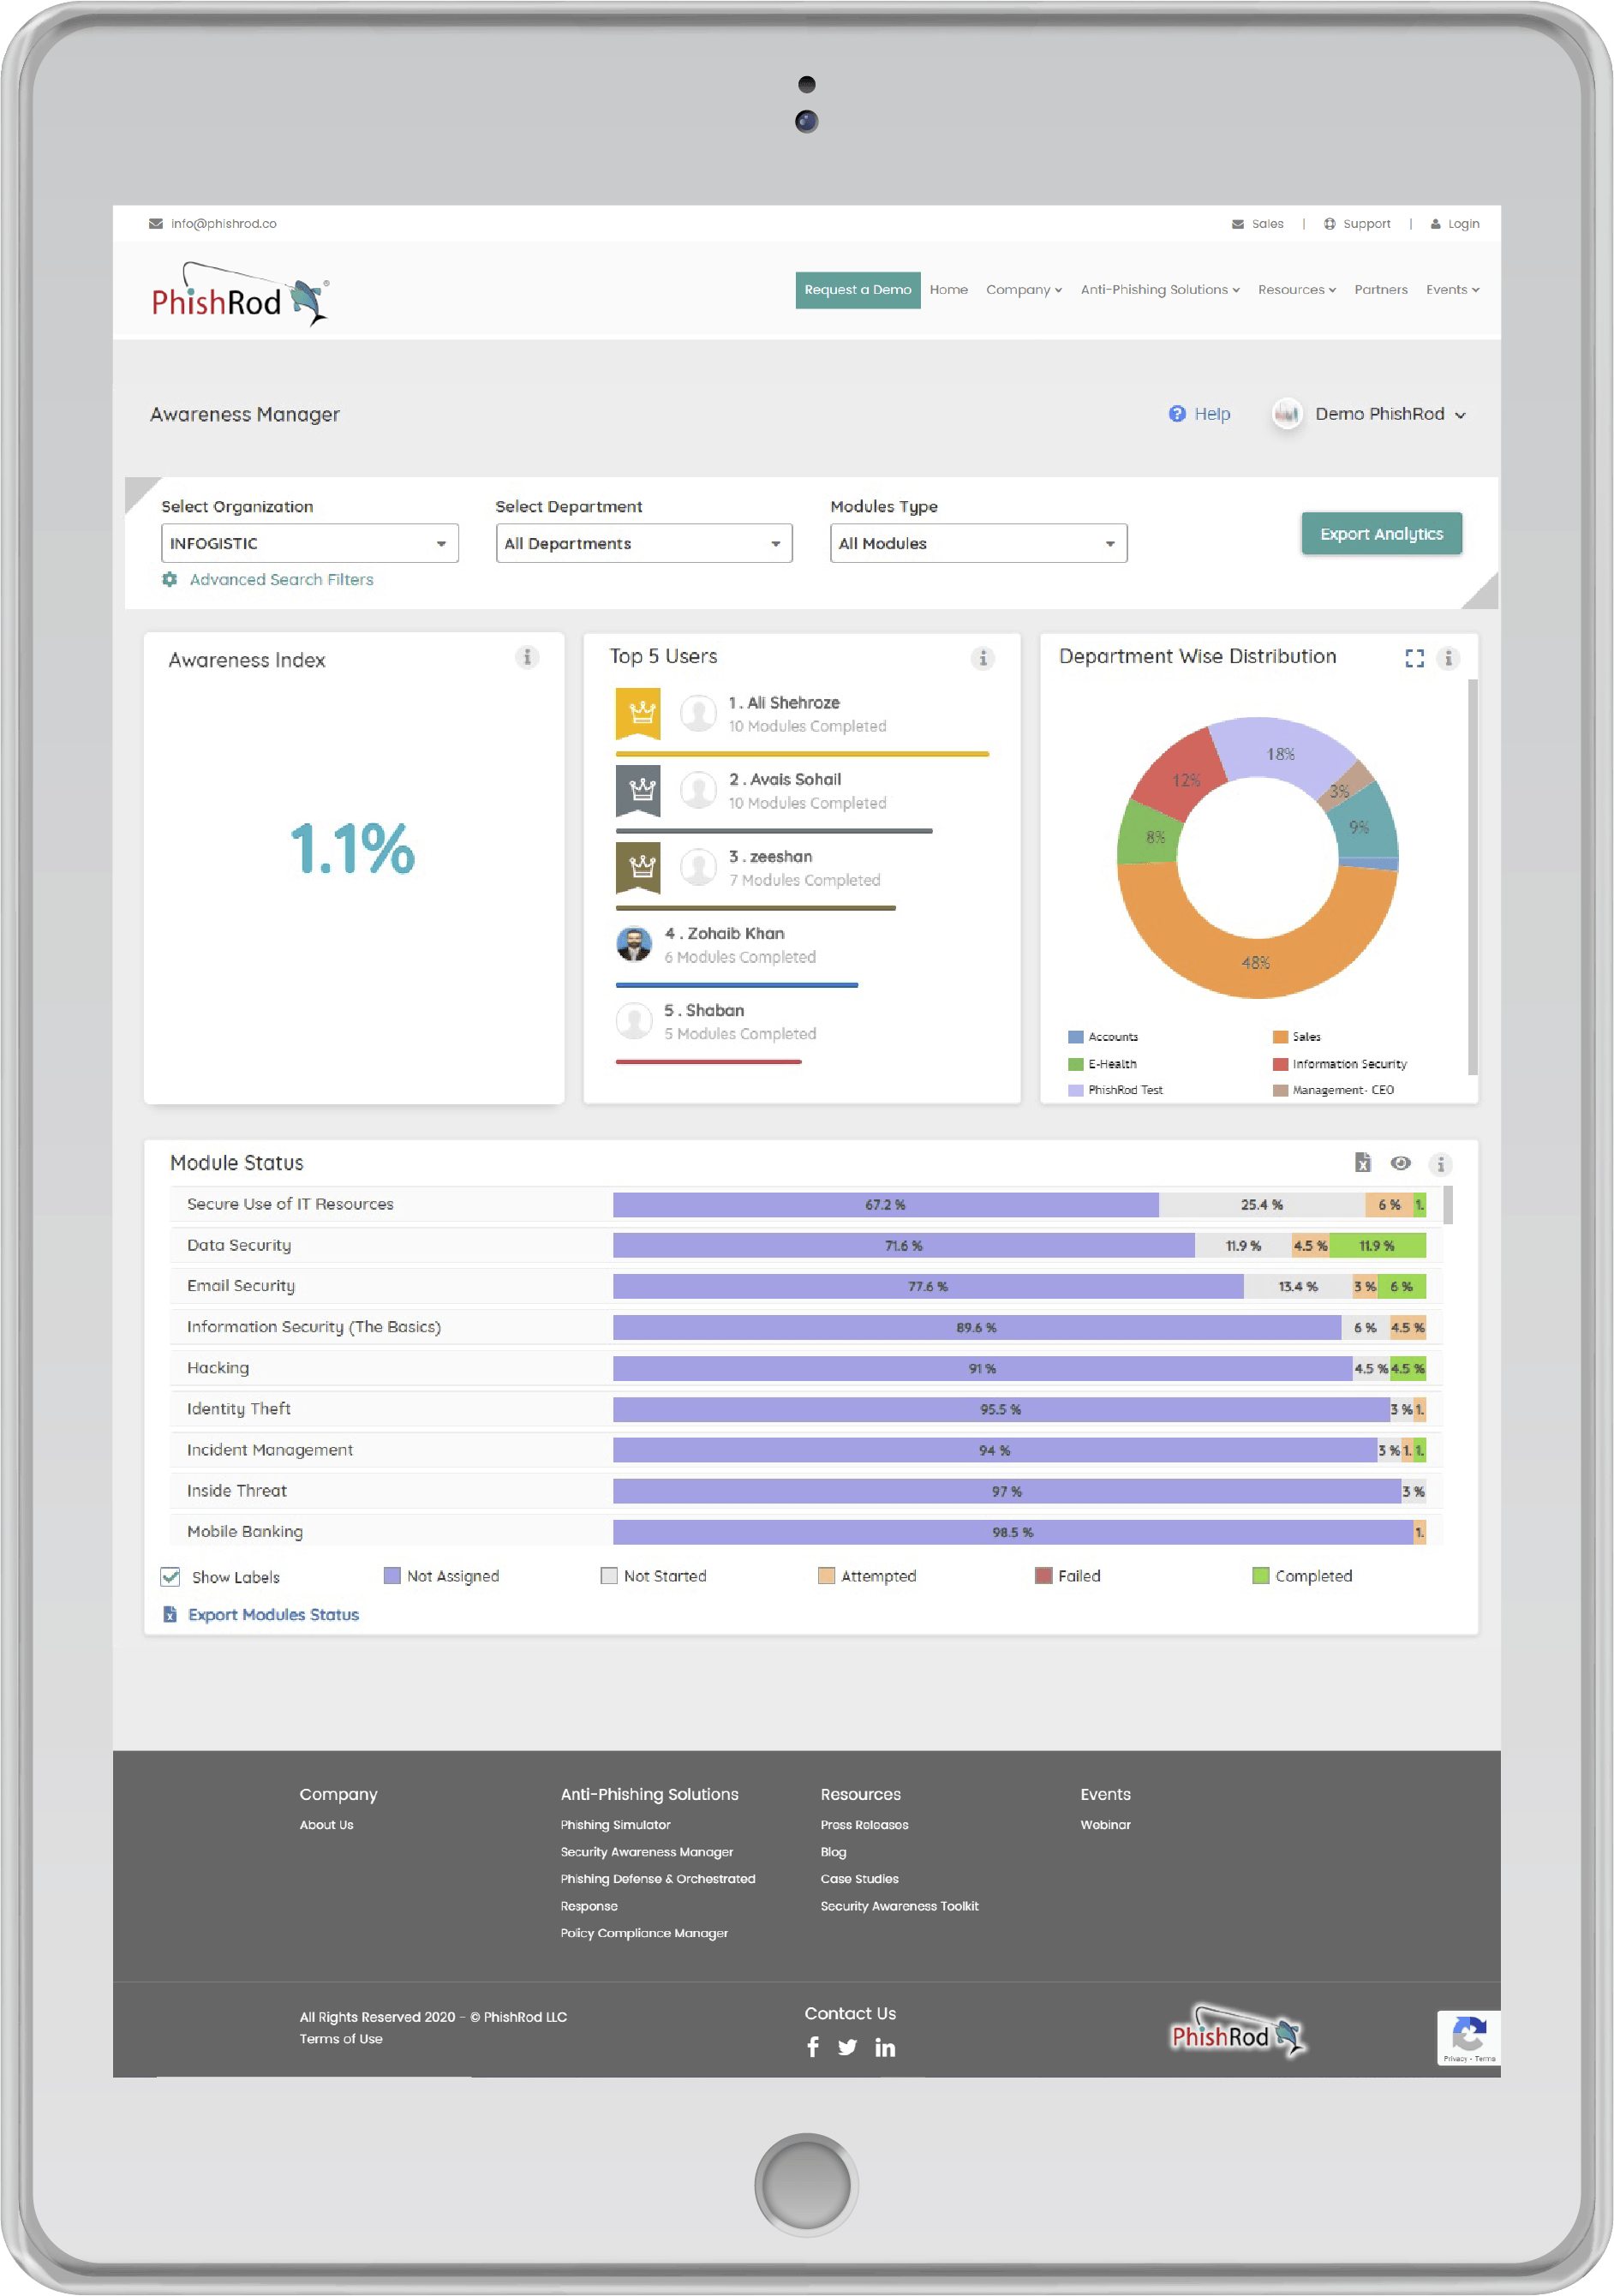Open footer Phishing Simulator link
This screenshot has width=1614, height=2296.
[x=616, y=1826]
